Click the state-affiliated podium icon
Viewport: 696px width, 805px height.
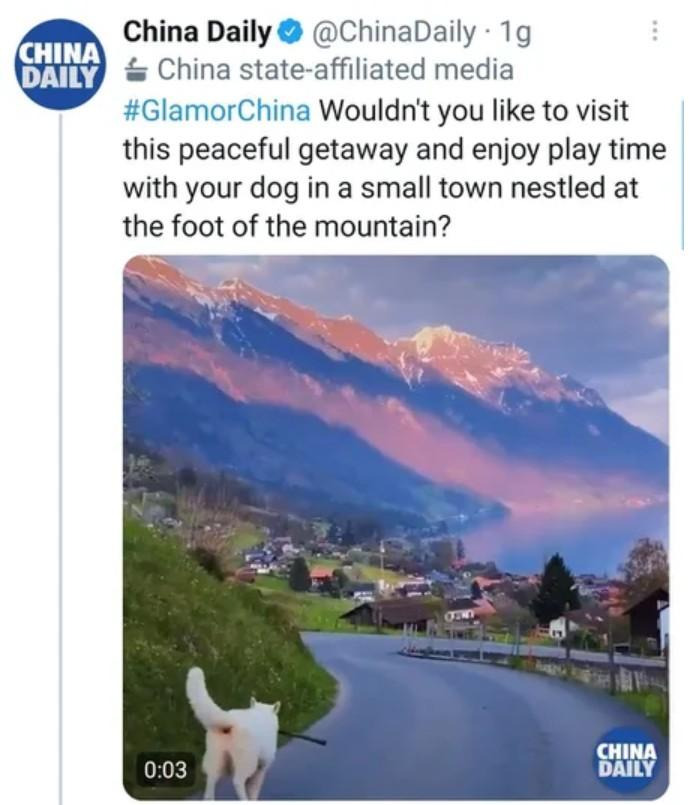tap(136, 70)
